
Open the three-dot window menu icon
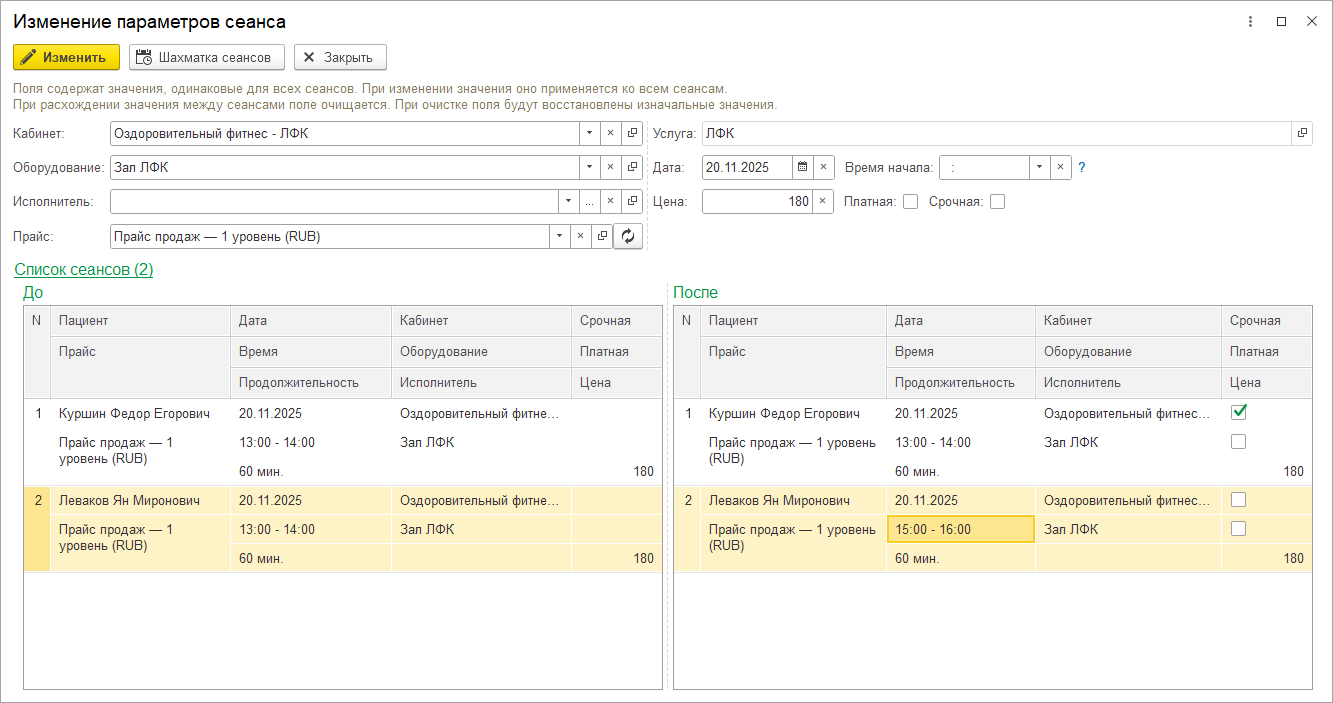click(x=1250, y=21)
